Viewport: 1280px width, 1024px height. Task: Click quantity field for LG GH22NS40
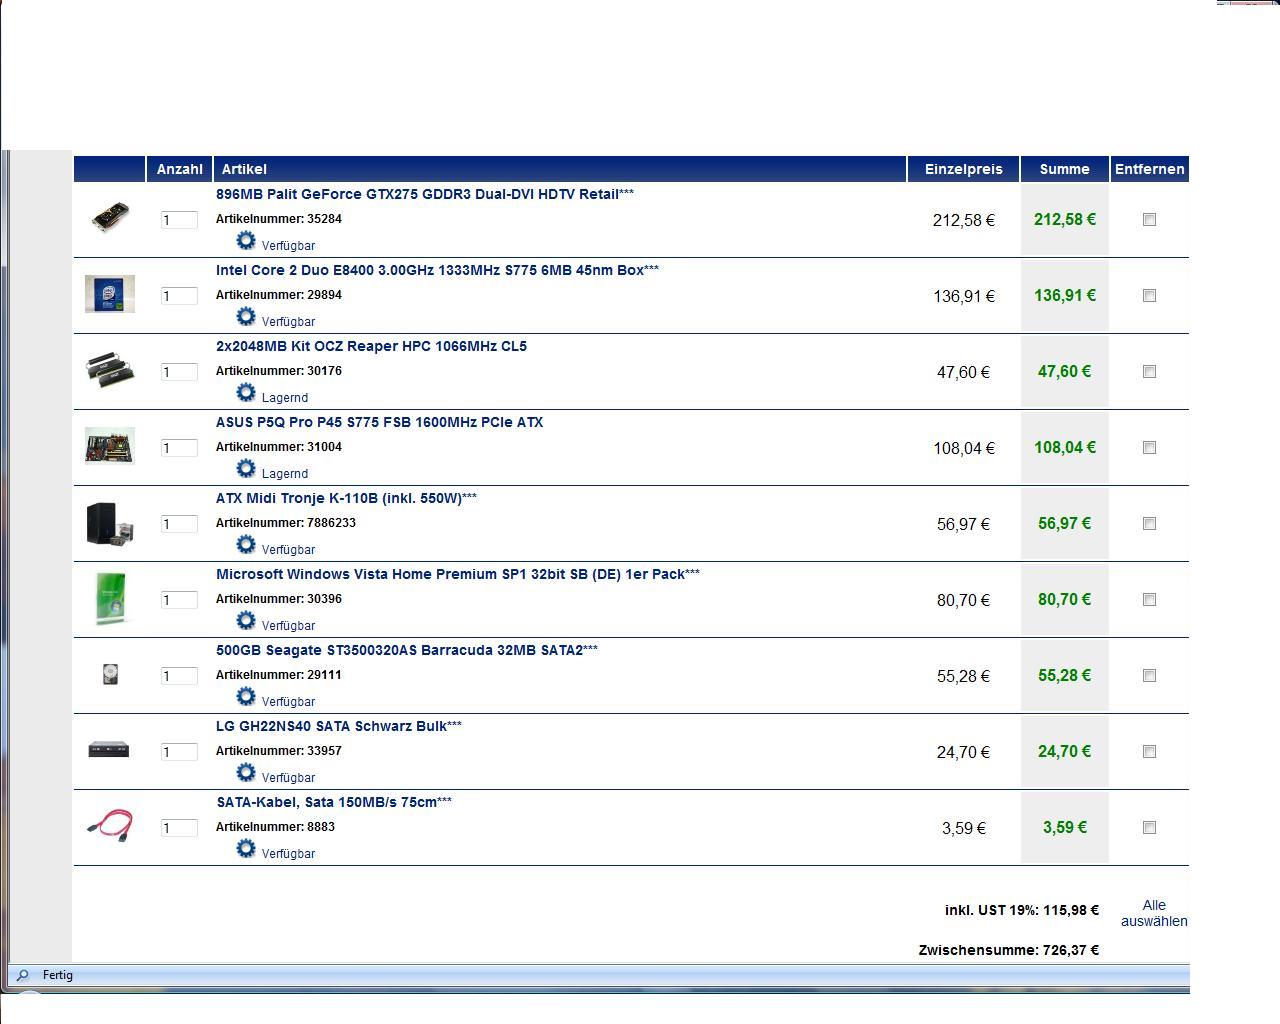(x=179, y=752)
